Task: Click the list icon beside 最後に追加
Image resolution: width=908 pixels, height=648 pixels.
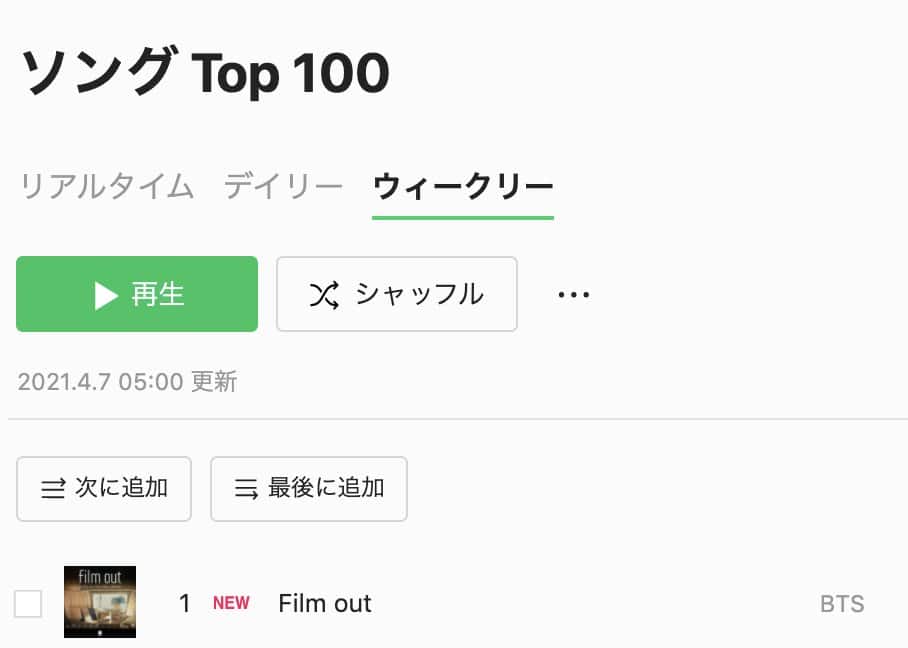Action: click(246, 489)
